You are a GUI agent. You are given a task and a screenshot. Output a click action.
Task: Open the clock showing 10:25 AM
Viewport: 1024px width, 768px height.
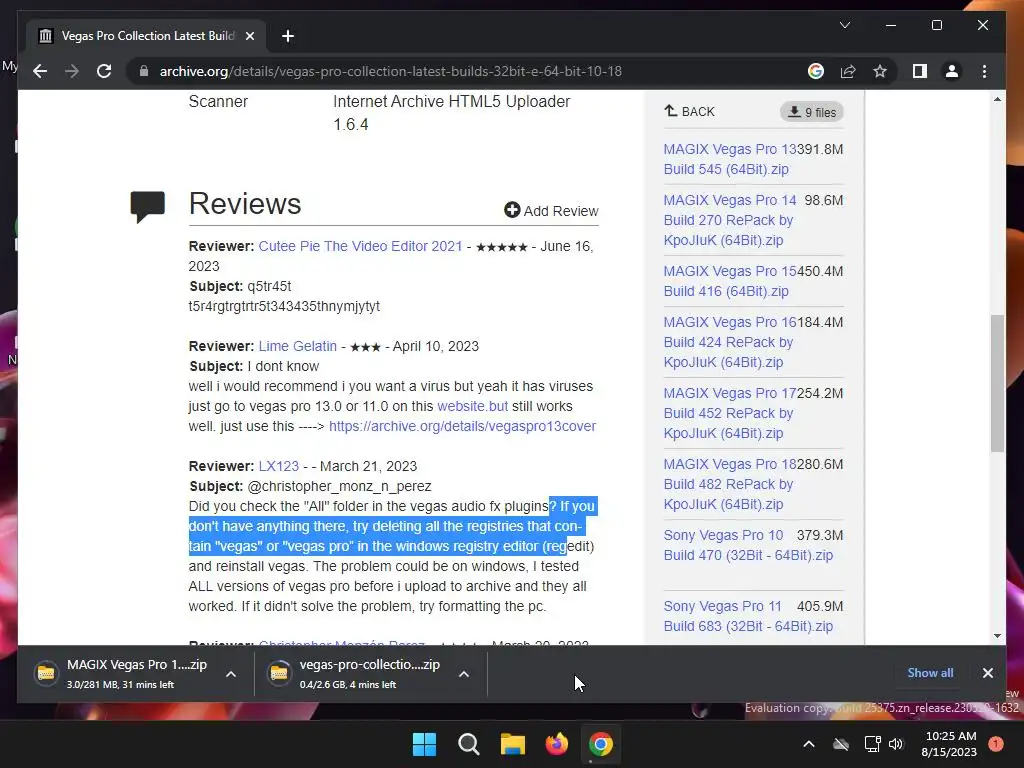tap(950, 744)
